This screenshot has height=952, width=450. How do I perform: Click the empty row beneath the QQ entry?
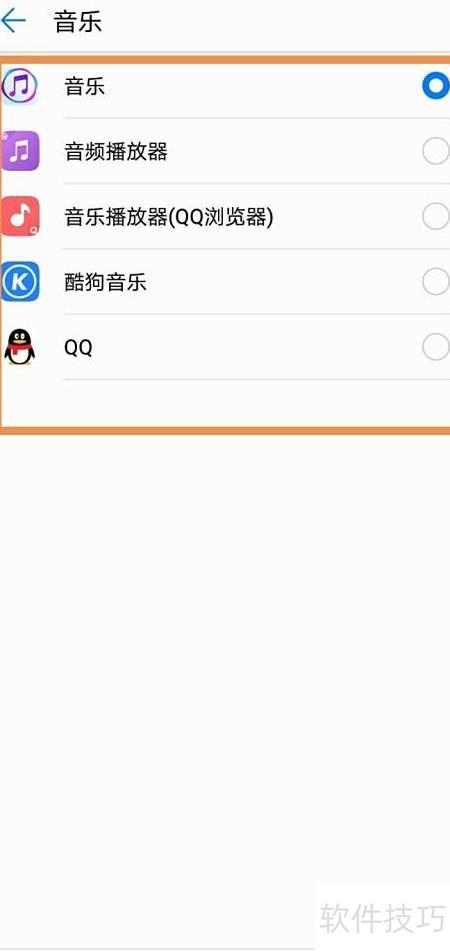[x=225, y=403]
